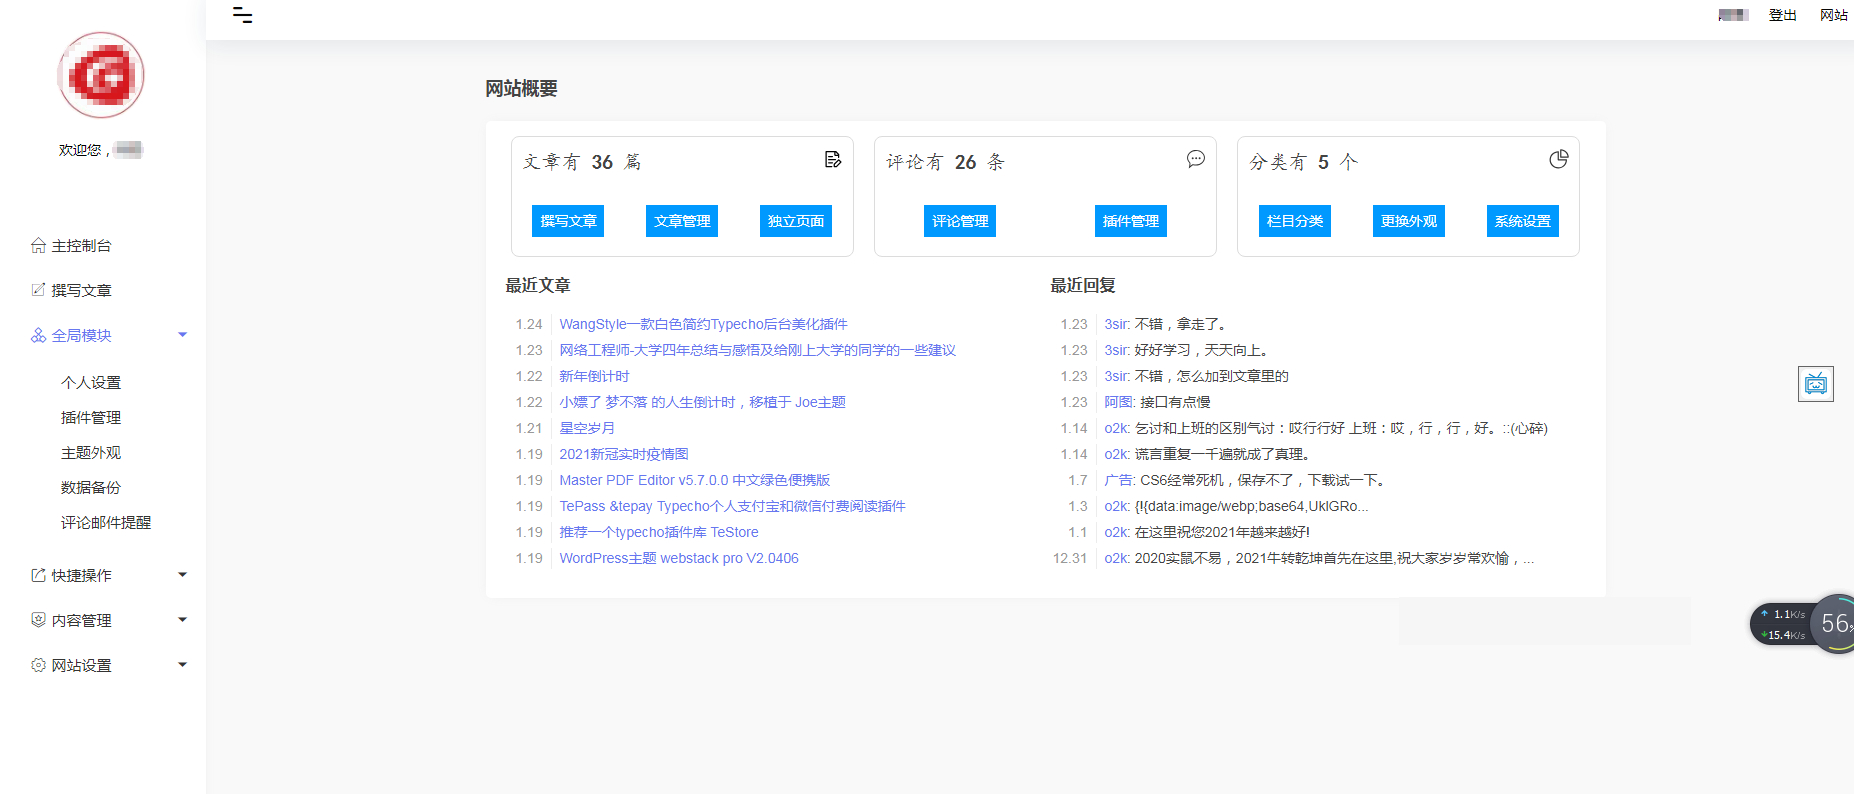Open 广告 reply CS6经常死机
The width and height of the screenshot is (1854, 794).
click(1245, 480)
